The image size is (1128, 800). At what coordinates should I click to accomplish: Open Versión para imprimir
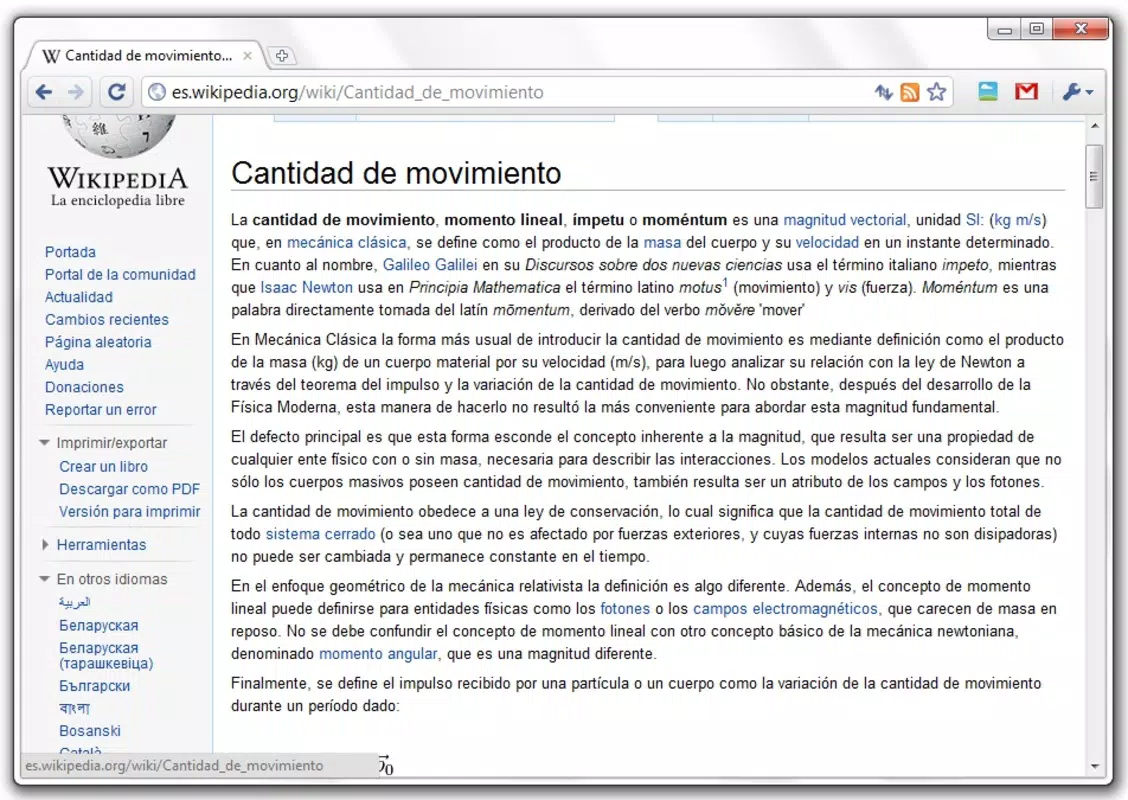129,512
